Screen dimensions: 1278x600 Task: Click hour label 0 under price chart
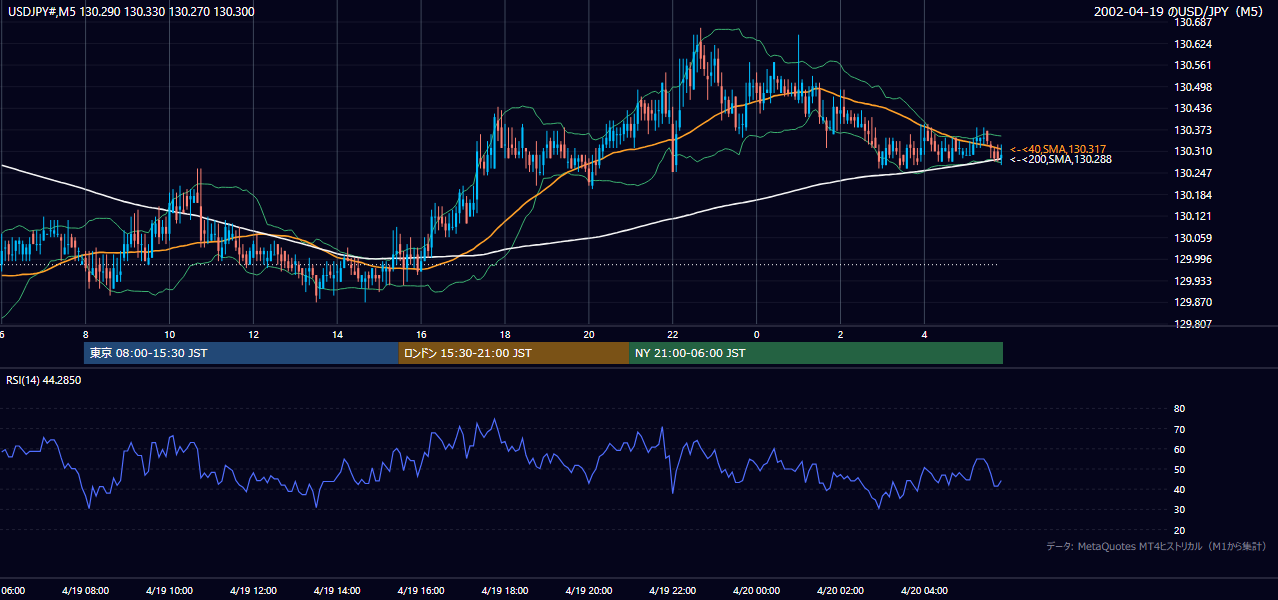point(757,334)
